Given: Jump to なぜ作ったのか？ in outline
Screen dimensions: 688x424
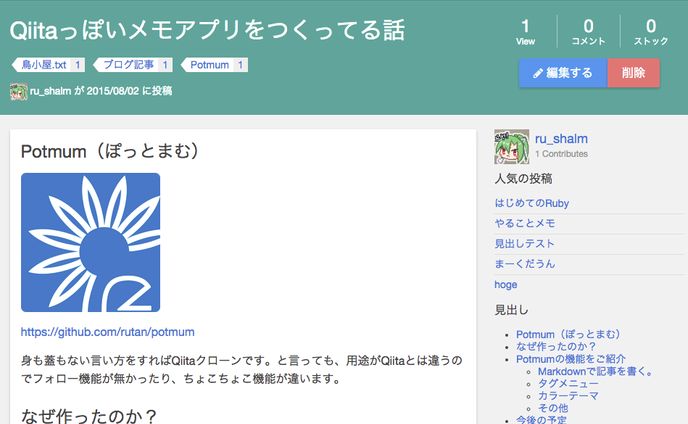Looking at the screenshot, I should [556, 347].
